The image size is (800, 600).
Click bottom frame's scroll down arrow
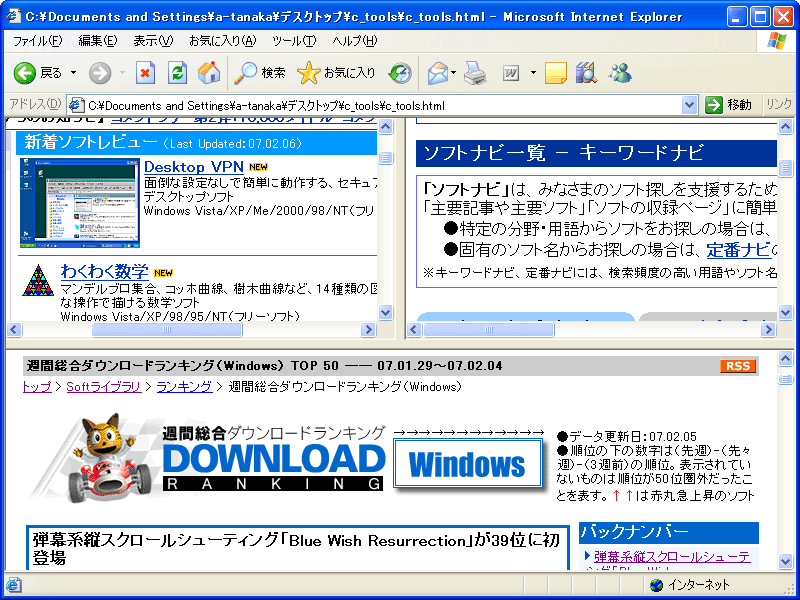click(x=785, y=562)
